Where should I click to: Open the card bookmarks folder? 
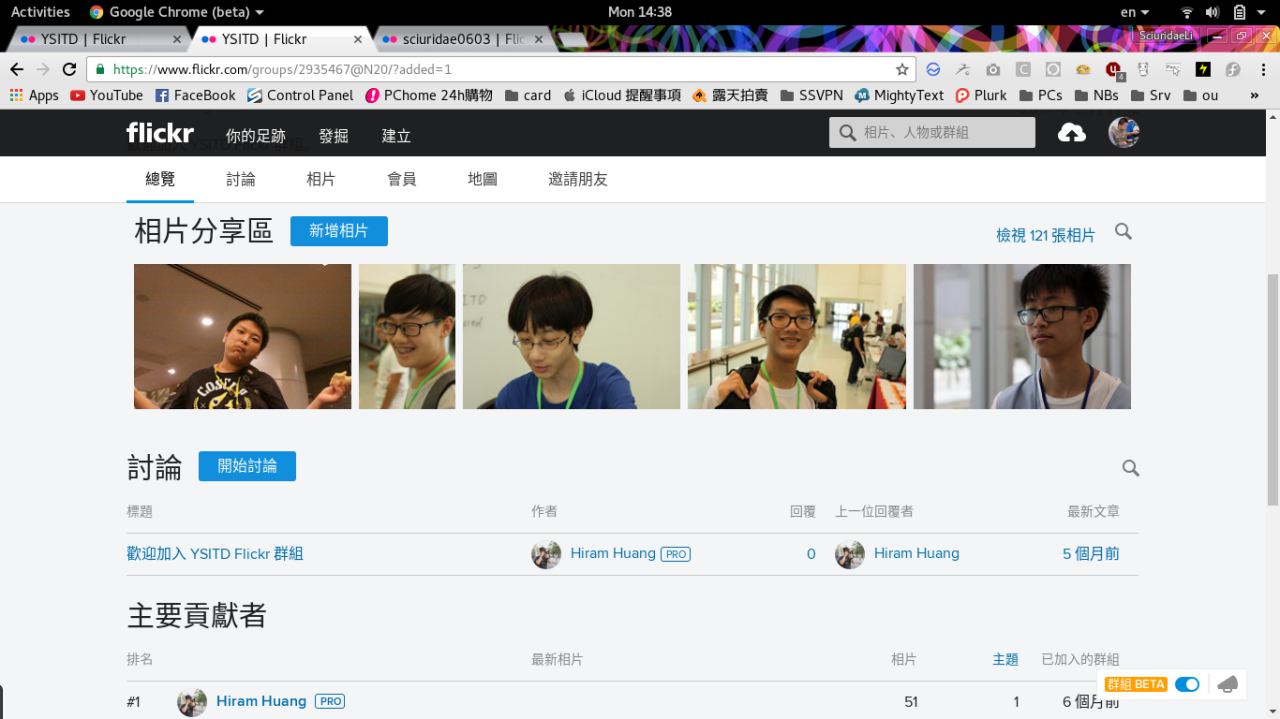(x=527, y=95)
